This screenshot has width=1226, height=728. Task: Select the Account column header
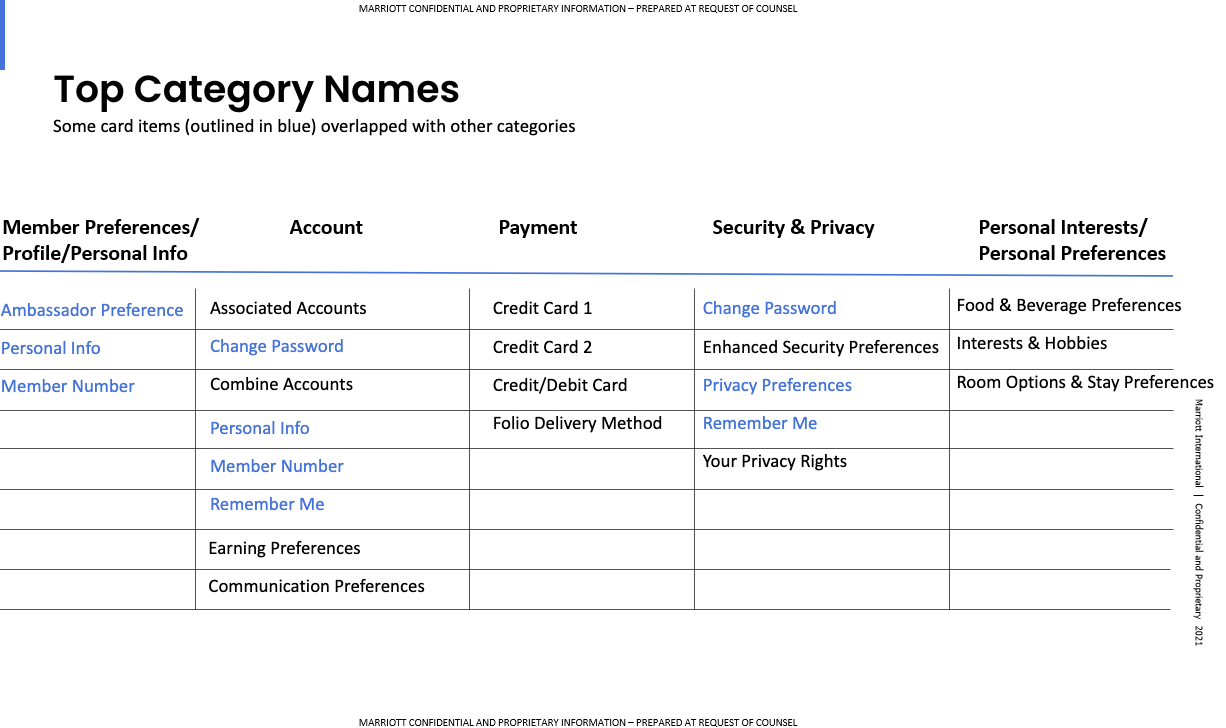(326, 228)
